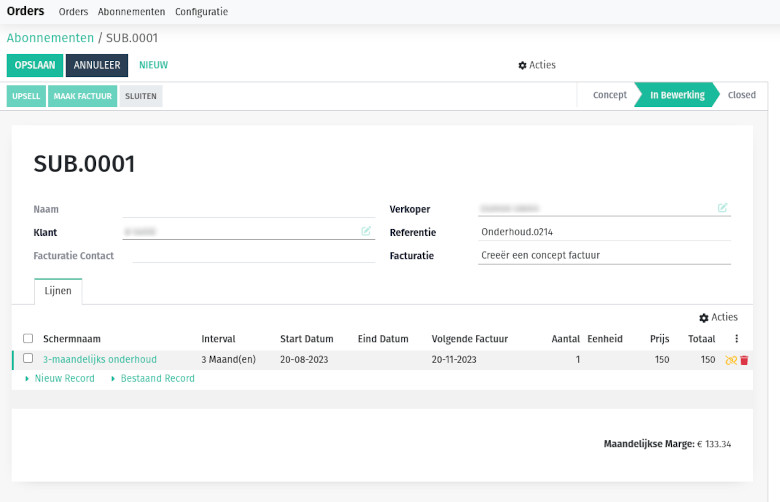Screen dimensions: 780x502
Task: Set status to Closed
Action: click(x=741, y=95)
